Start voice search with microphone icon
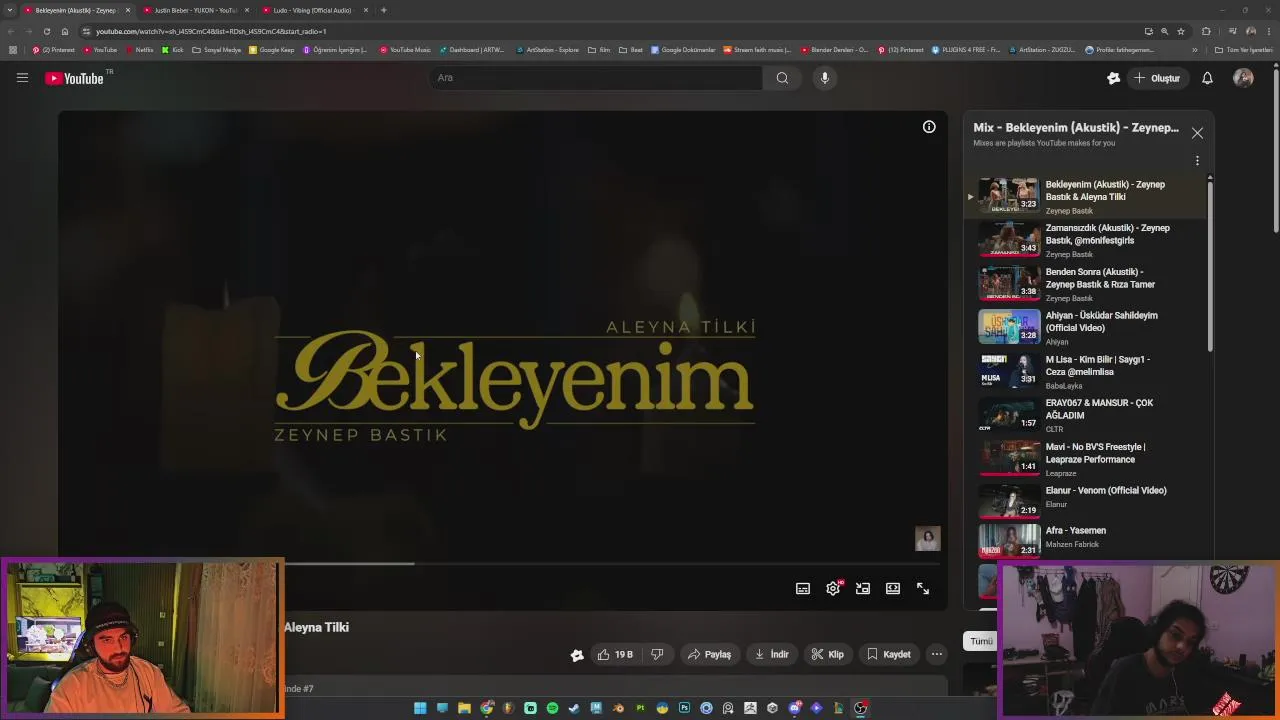 [824, 78]
